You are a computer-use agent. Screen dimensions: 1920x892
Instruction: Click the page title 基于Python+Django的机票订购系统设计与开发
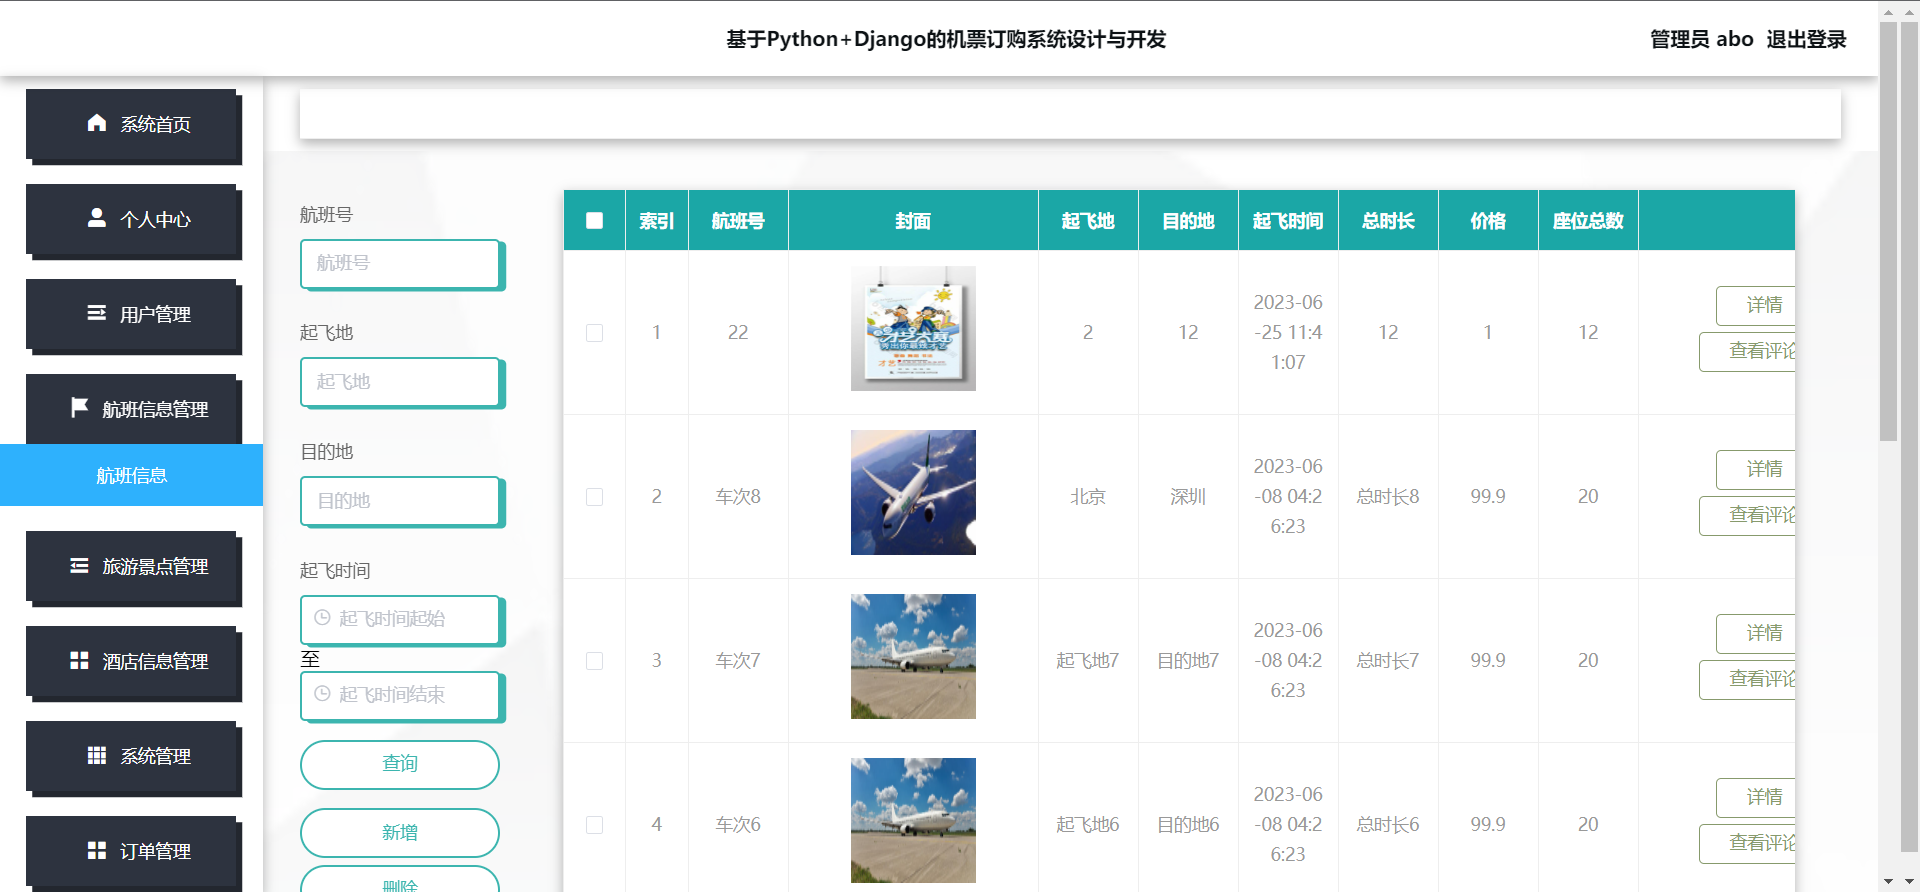[946, 39]
